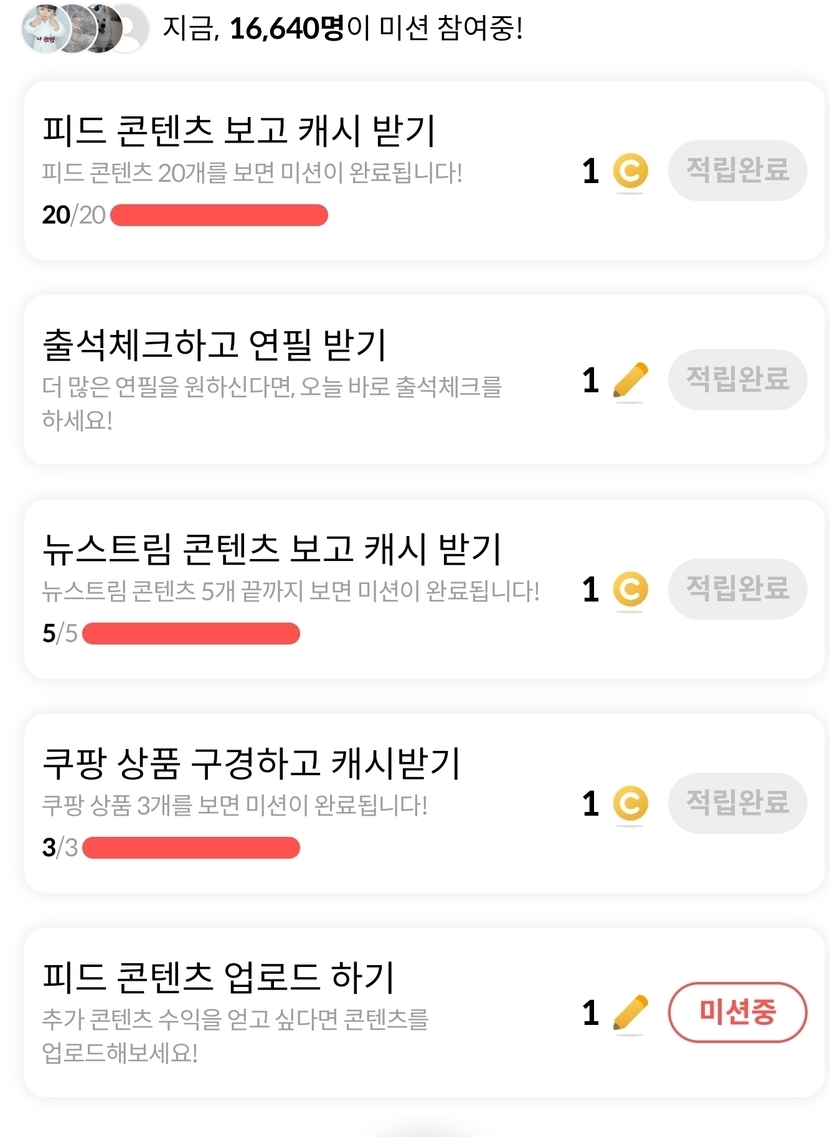Tap the first participant avatar at top
This screenshot has height=1137, width=830.
pyautogui.click(x=44, y=28)
